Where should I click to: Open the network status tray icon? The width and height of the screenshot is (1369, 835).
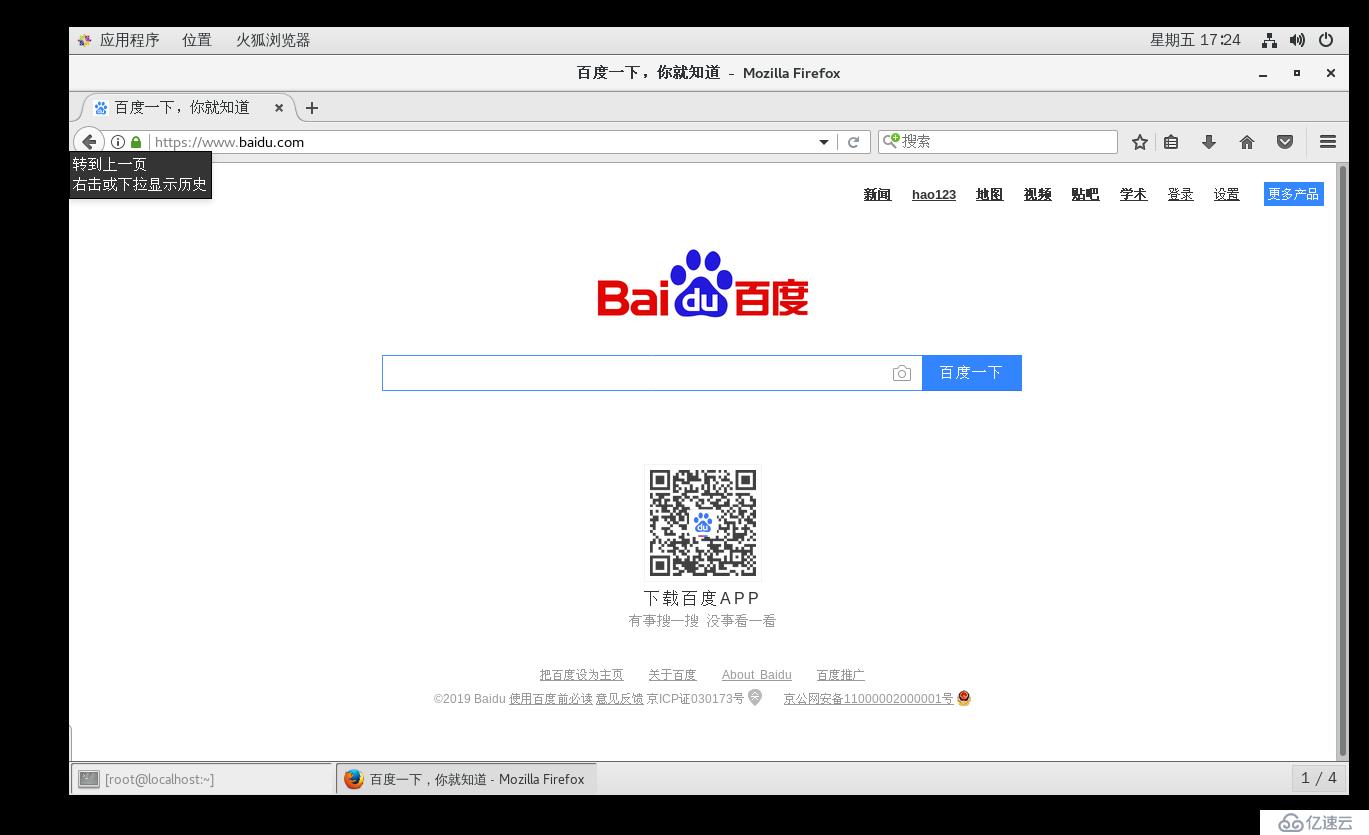click(x=1269, y=40)
